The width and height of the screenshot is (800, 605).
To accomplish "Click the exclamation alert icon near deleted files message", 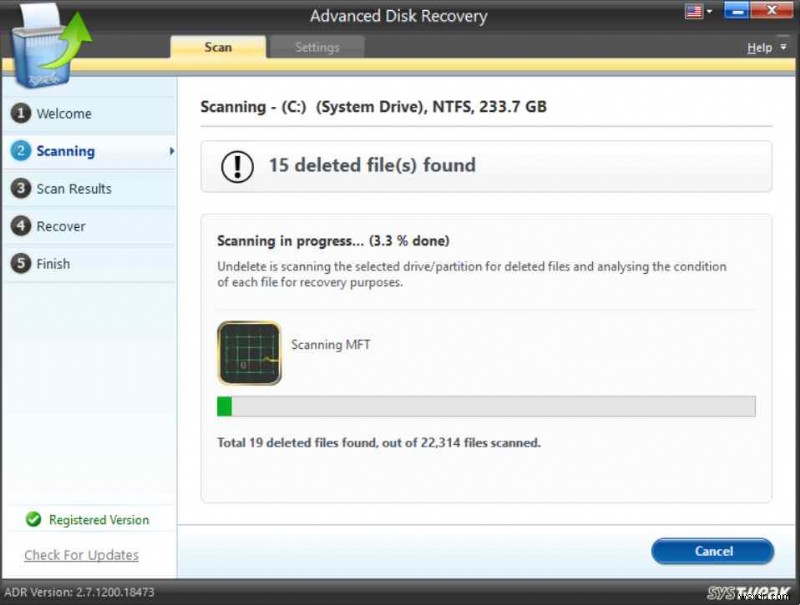I will click(237, 166).
